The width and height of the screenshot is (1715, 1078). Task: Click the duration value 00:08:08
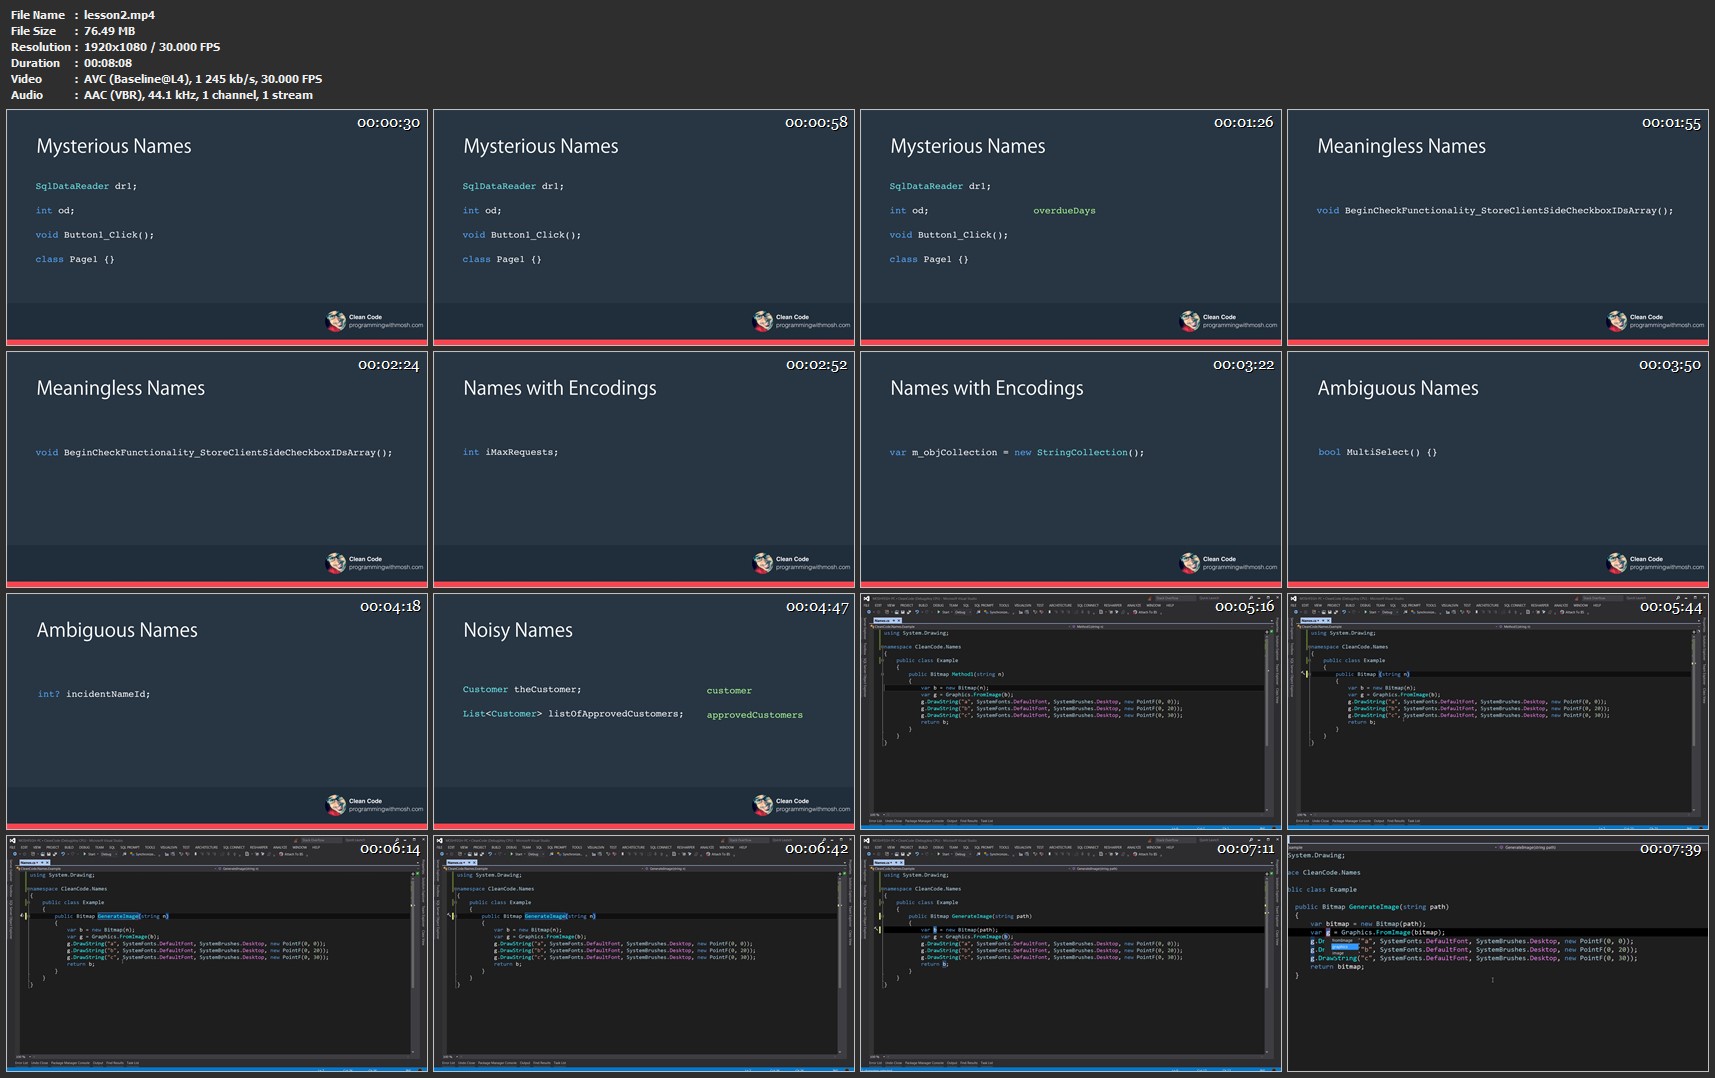(108, 63)
